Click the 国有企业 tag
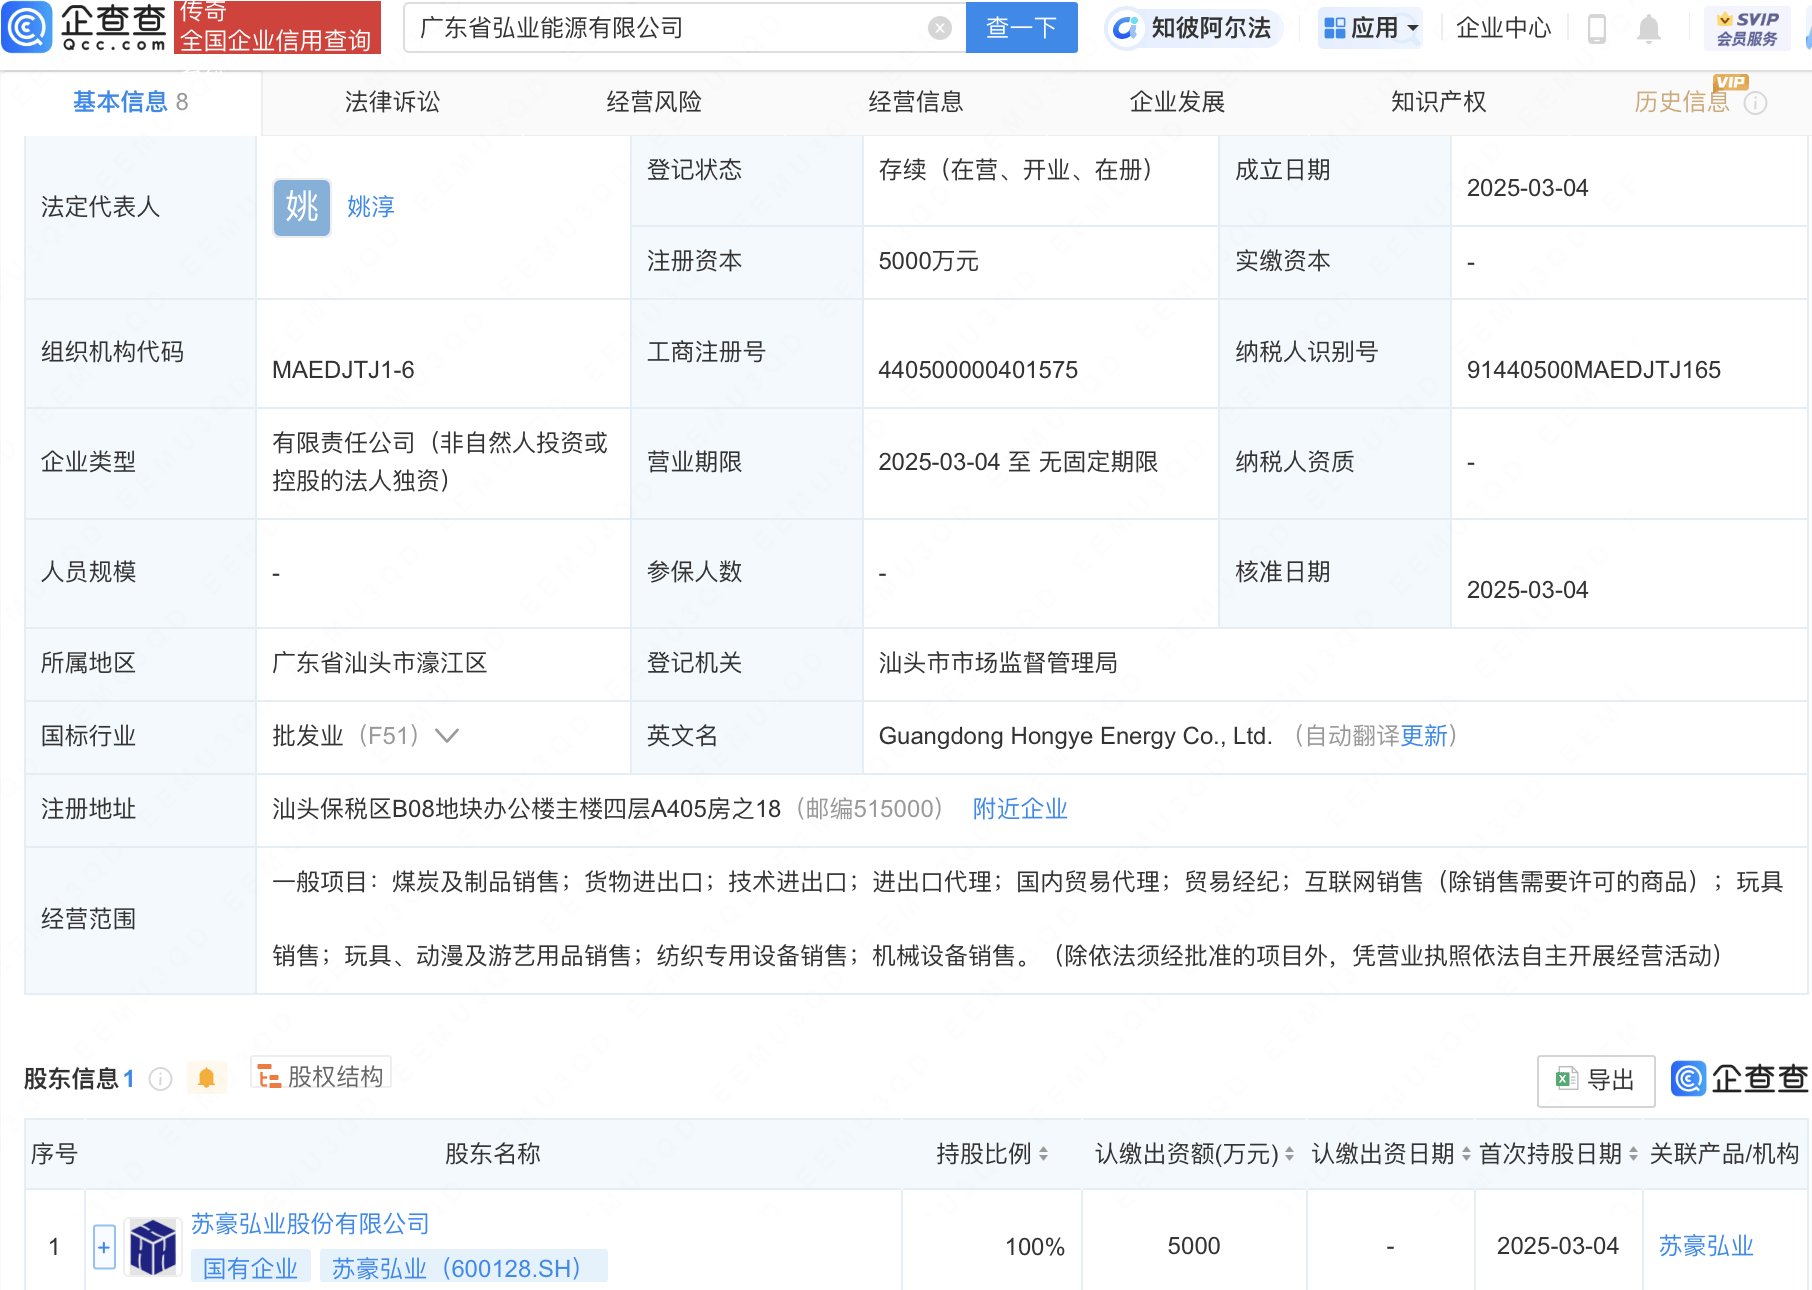 (250, 1269)
